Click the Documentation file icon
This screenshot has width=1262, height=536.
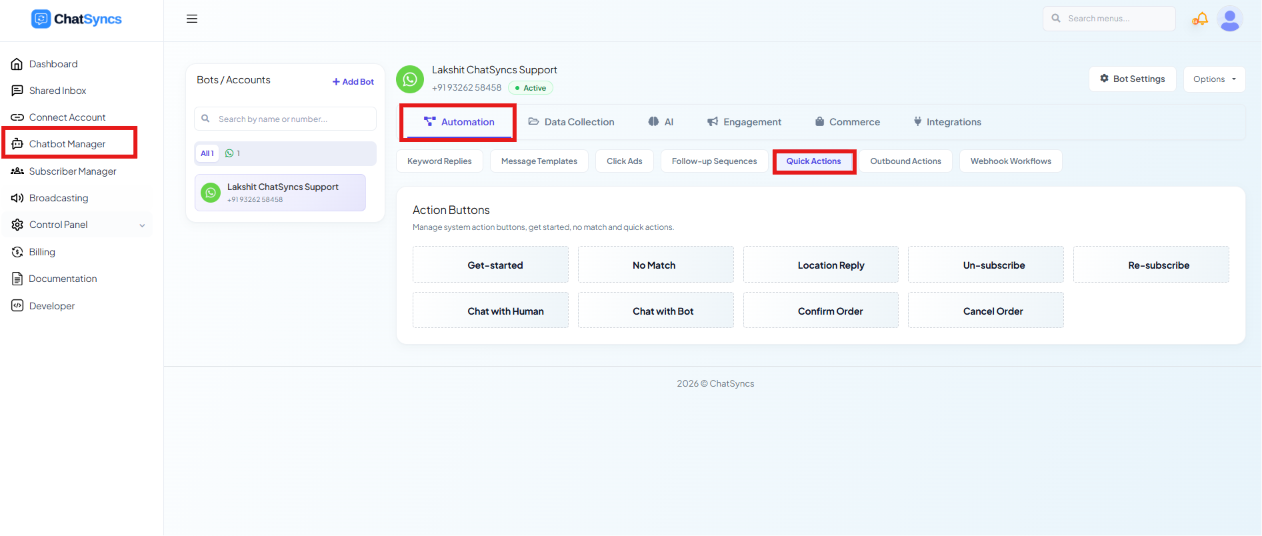pyautogui.click(x=17, y=279)
